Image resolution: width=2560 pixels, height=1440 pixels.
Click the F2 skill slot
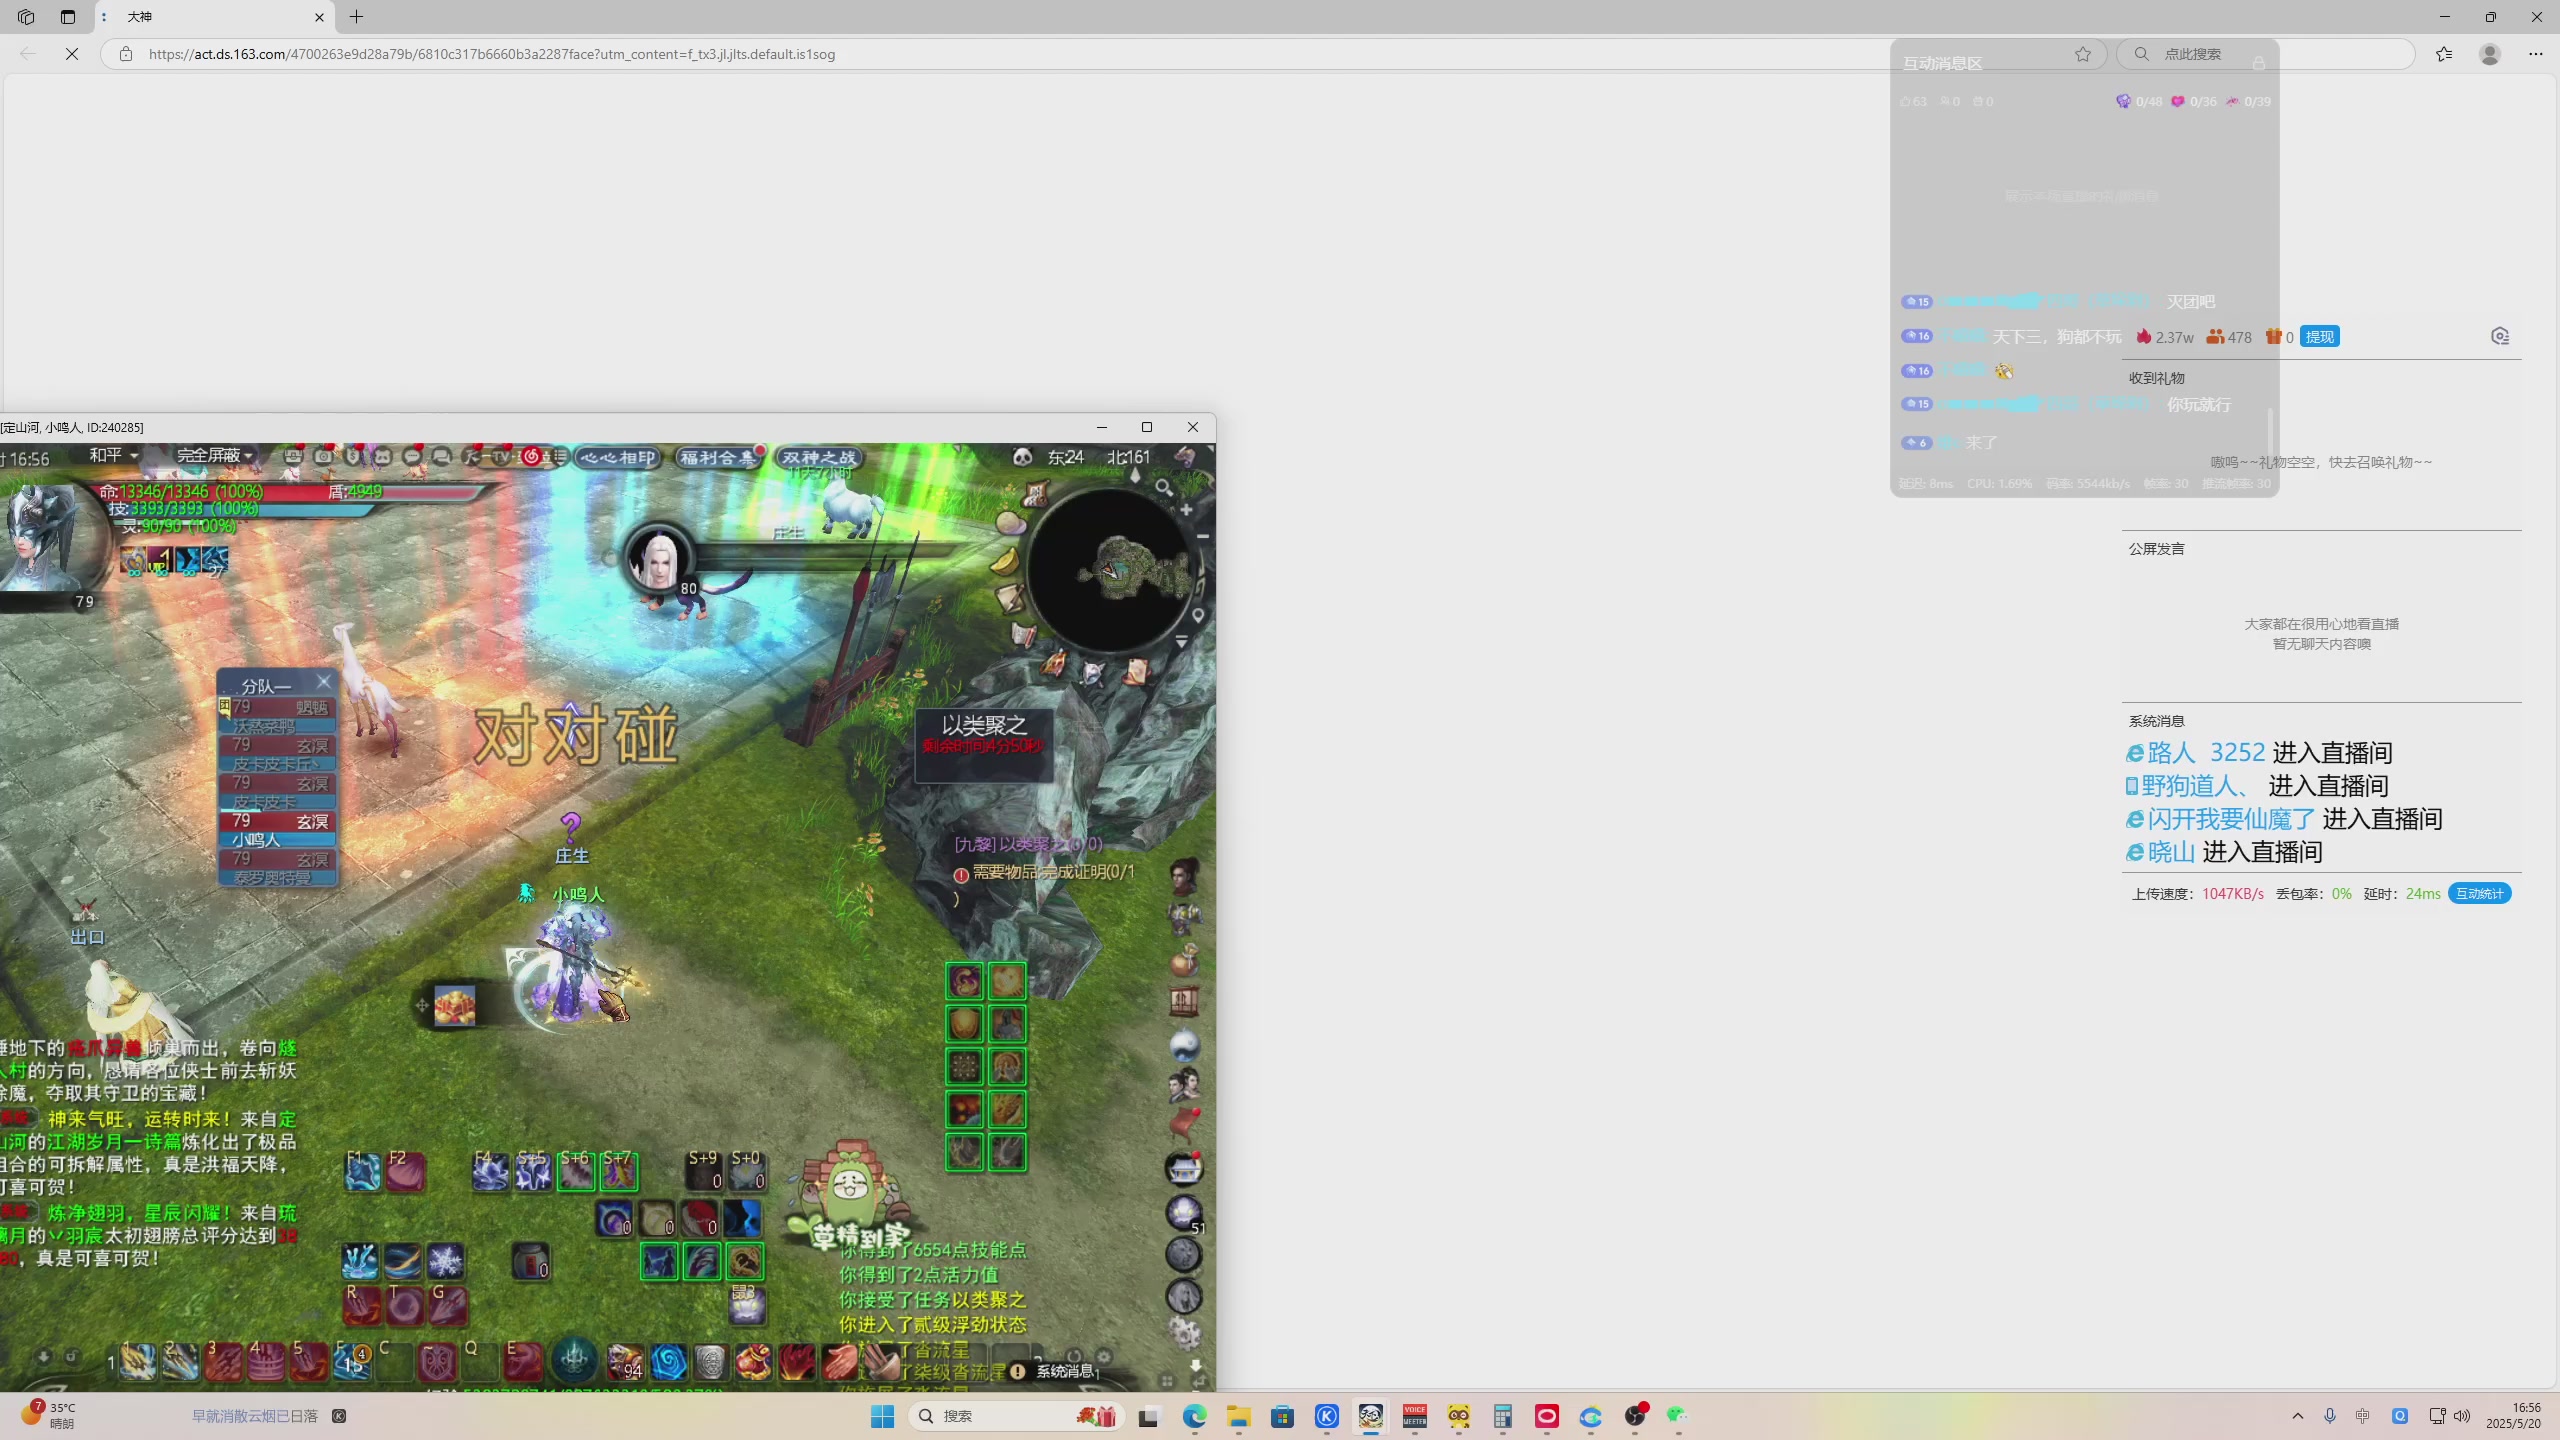[x=406, y=1171]
